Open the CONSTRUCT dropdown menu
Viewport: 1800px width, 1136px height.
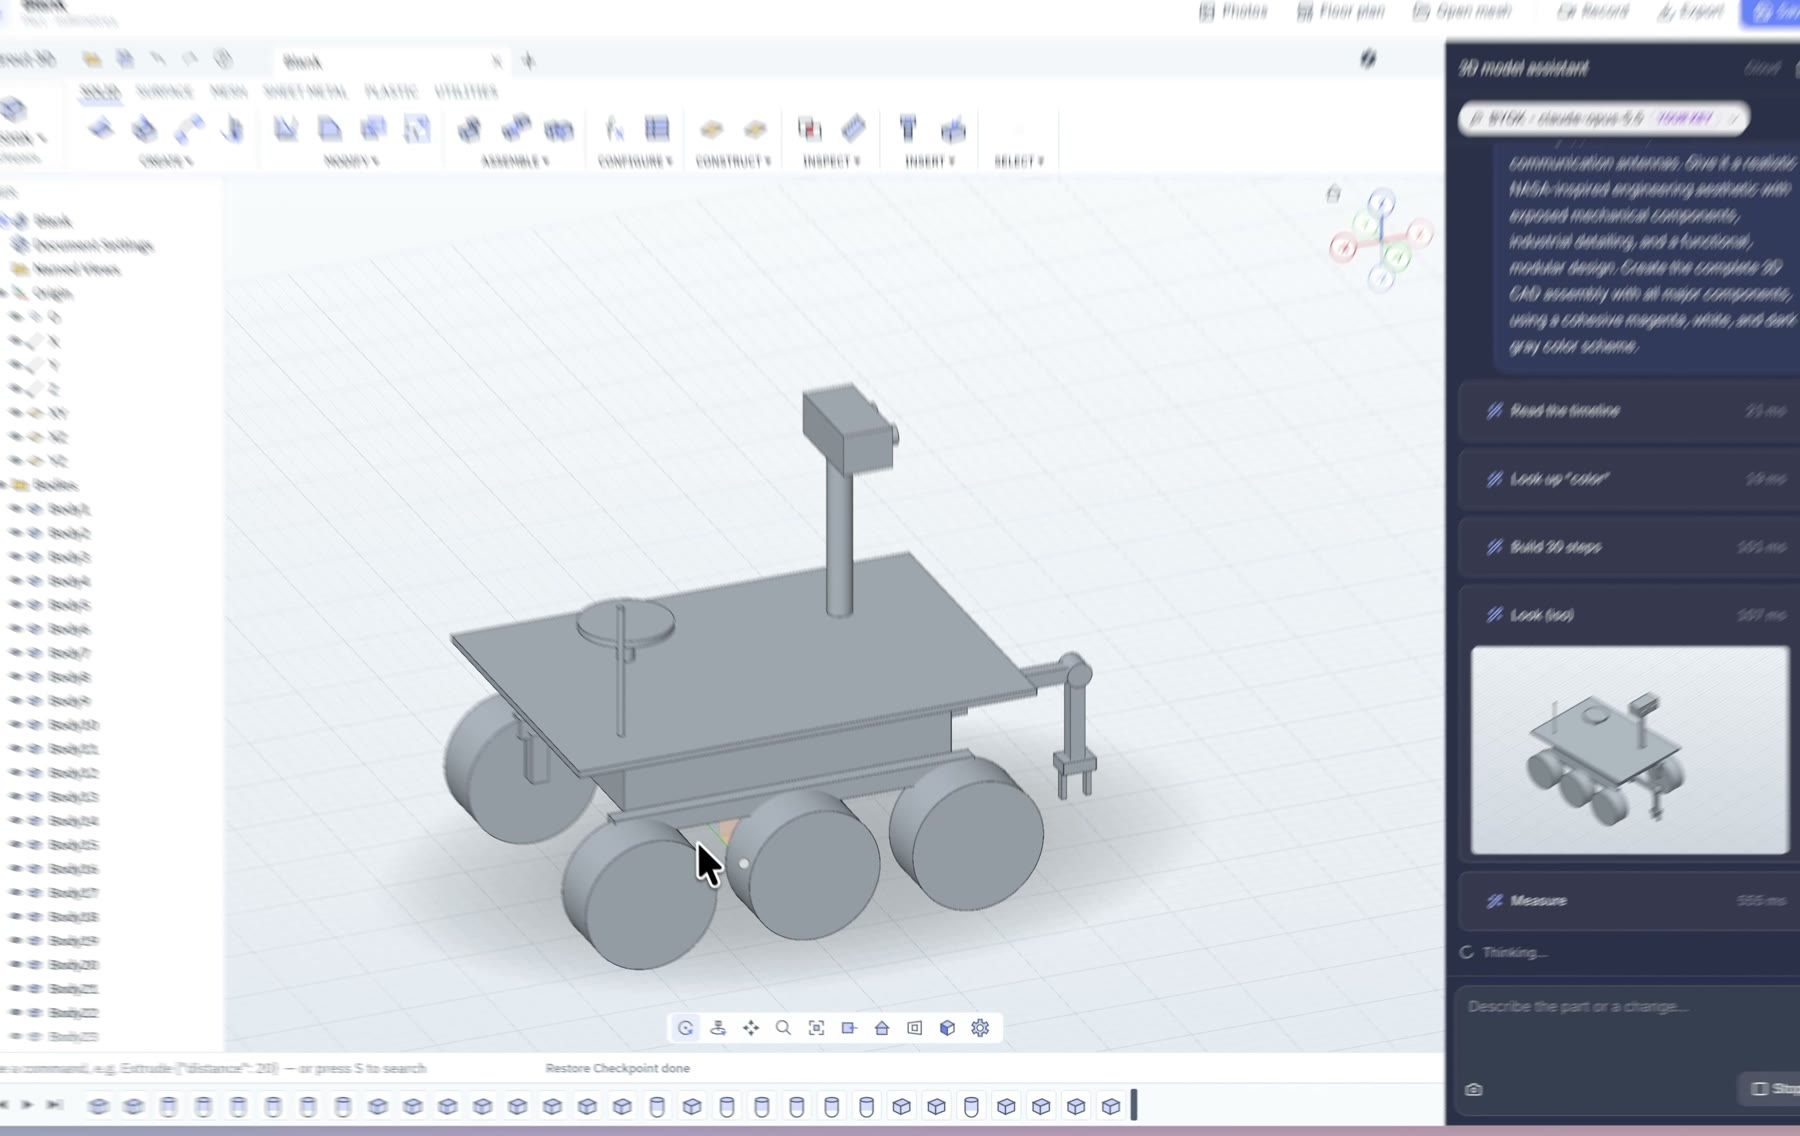coord(733,161)
